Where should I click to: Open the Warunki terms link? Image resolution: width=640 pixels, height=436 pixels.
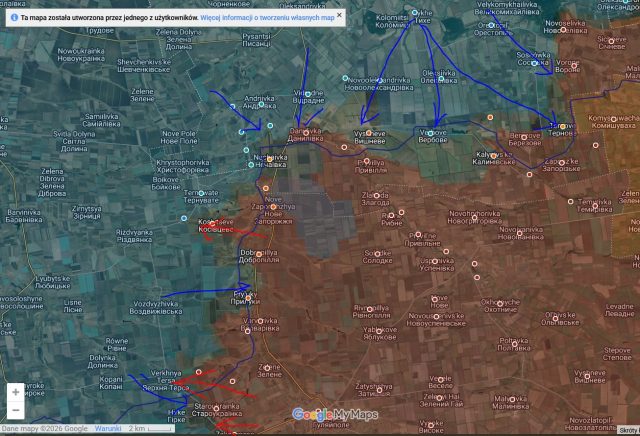tap(108, 429)
